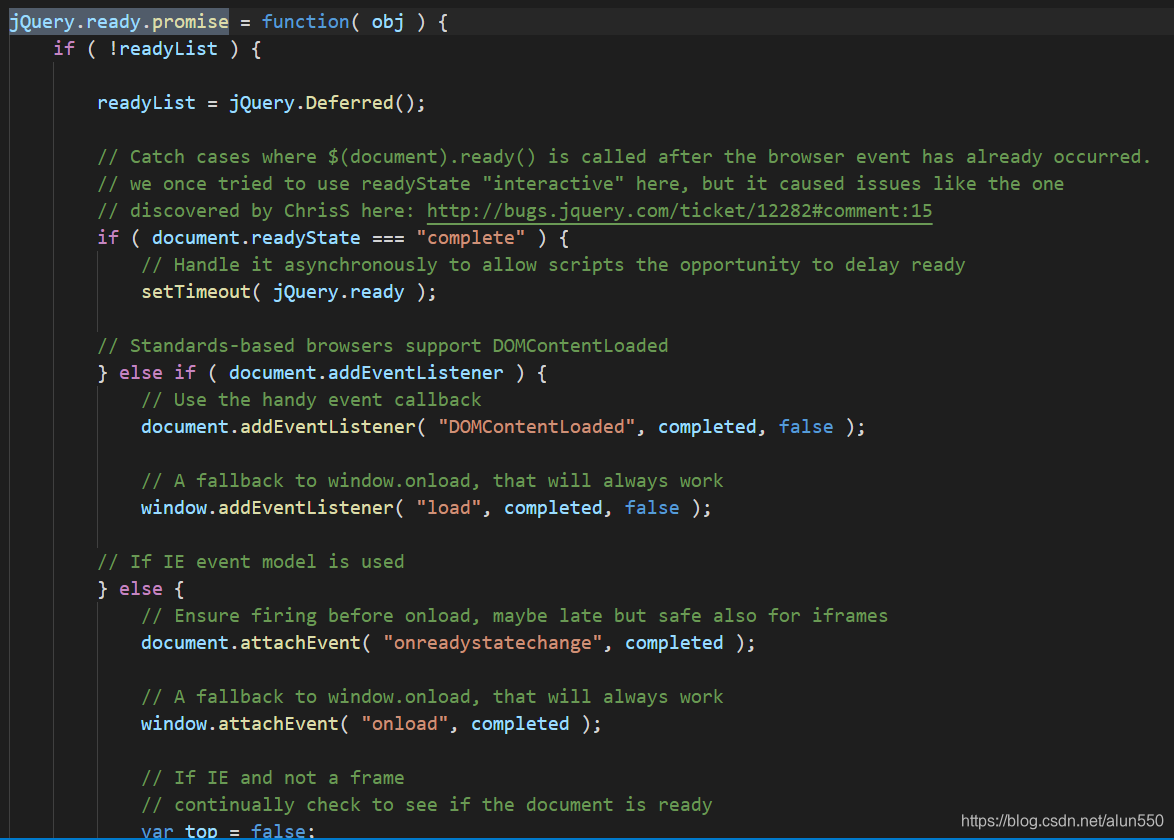Click "window.addEventListener" call
This screenshot has width=1174, height=840.
(x=267, y=508)
